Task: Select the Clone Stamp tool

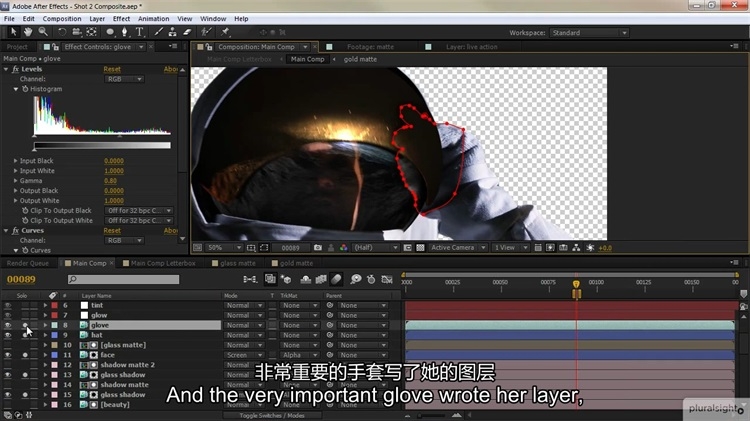Action: point(173,32)
